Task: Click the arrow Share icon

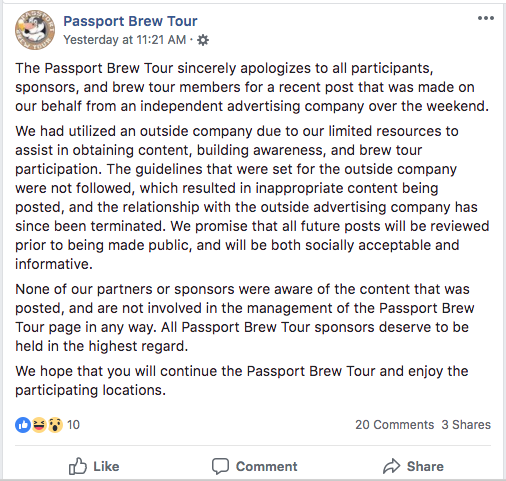Action: tap(391, 466)
